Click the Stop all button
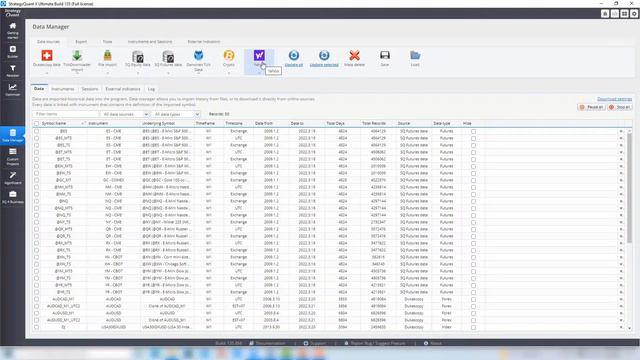Image resolution: width=640 pixels, height=360 pixels. (x=620, y=107)
